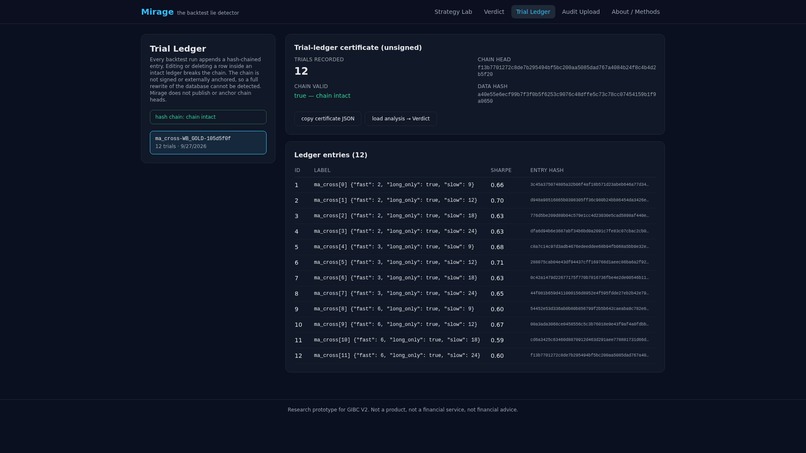
Task: Click Sharpe value 0.66 in row 1
Action: coord(497,185)
